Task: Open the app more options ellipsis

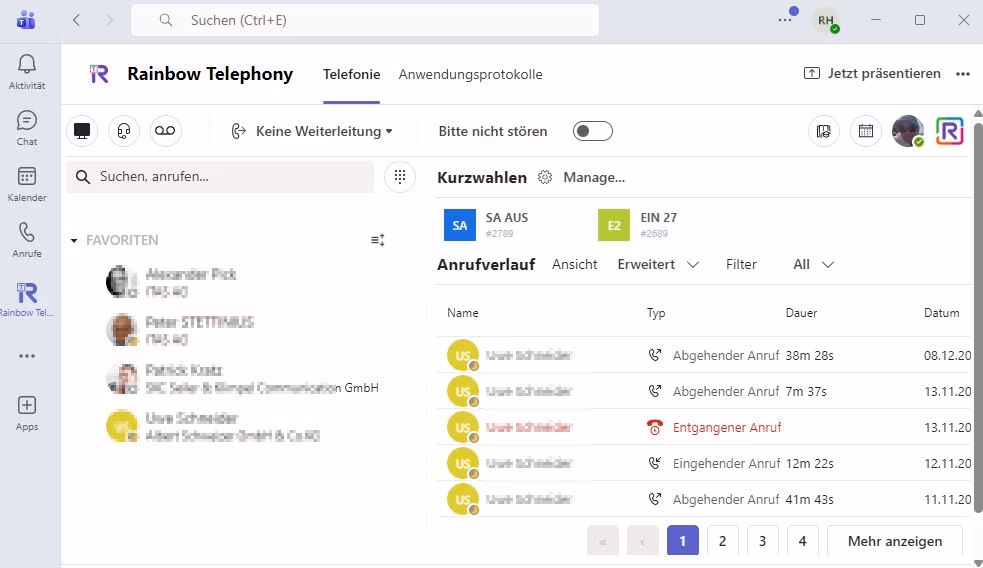Action: (x=963, y=74)
